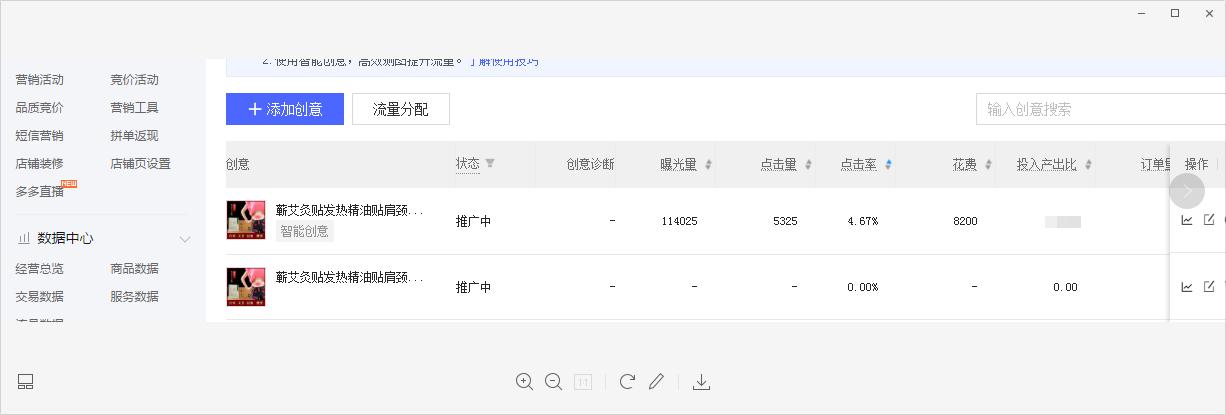Click the 智能创意 tag label

304,231
